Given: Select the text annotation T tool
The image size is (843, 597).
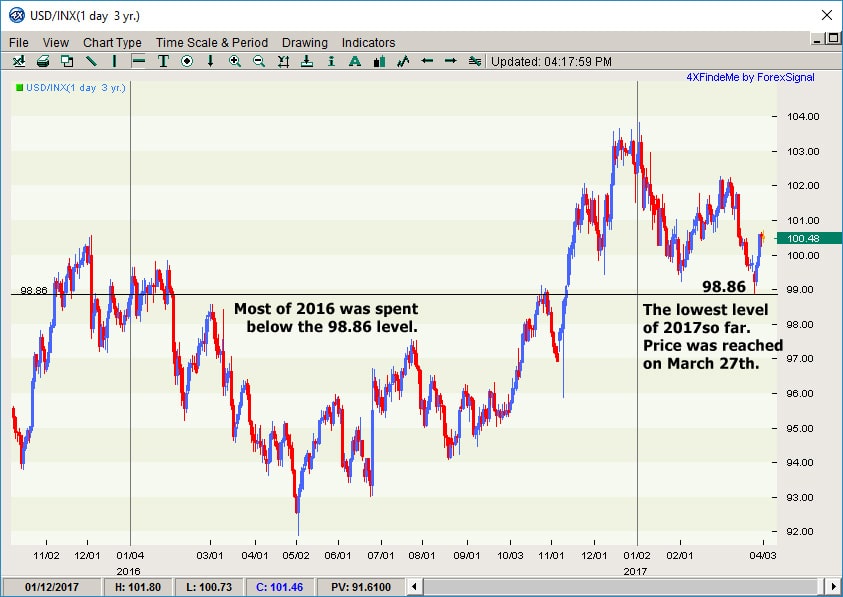Looking at the screenshot, I should [x=163, y=61].
